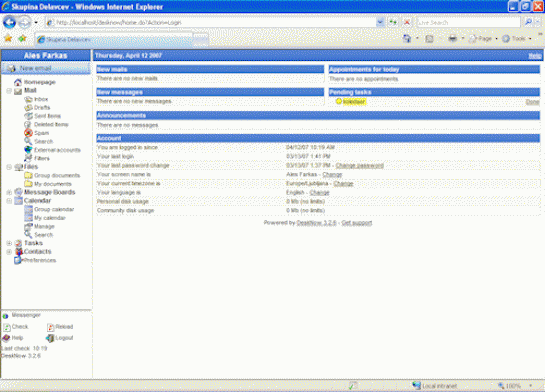Click the Favorites star icon

[x=8, y=39]
